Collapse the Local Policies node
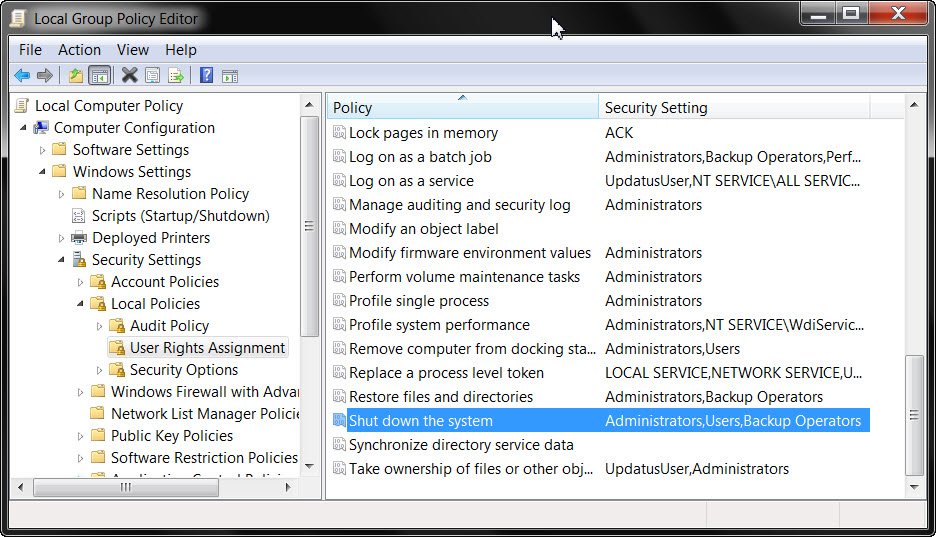The width and height of the screenshot is (936, 537). click(x=81, y=304)
